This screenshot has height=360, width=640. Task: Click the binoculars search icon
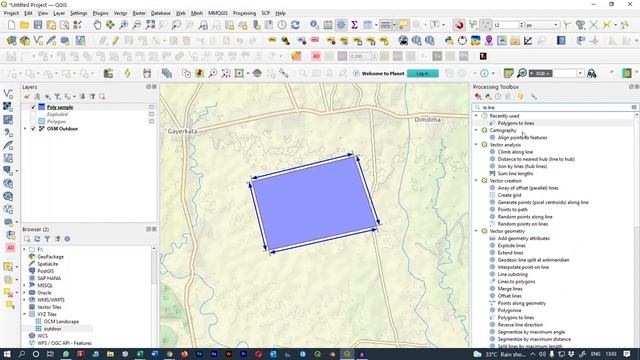[591, 73]
